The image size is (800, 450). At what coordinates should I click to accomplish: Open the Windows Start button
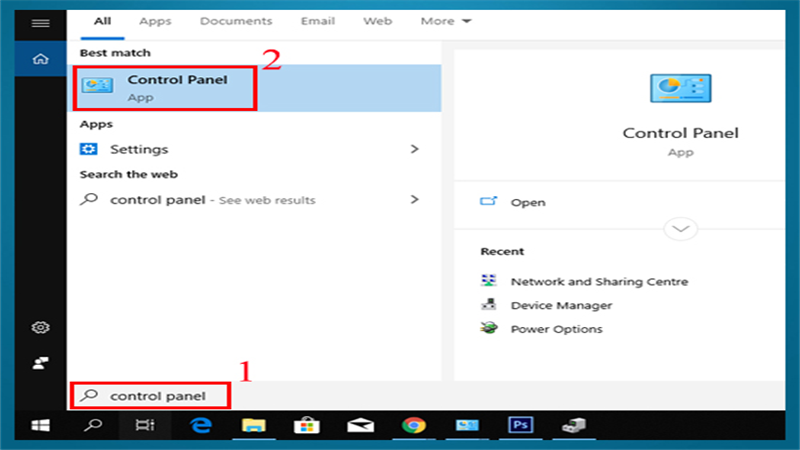click(40, 426)
